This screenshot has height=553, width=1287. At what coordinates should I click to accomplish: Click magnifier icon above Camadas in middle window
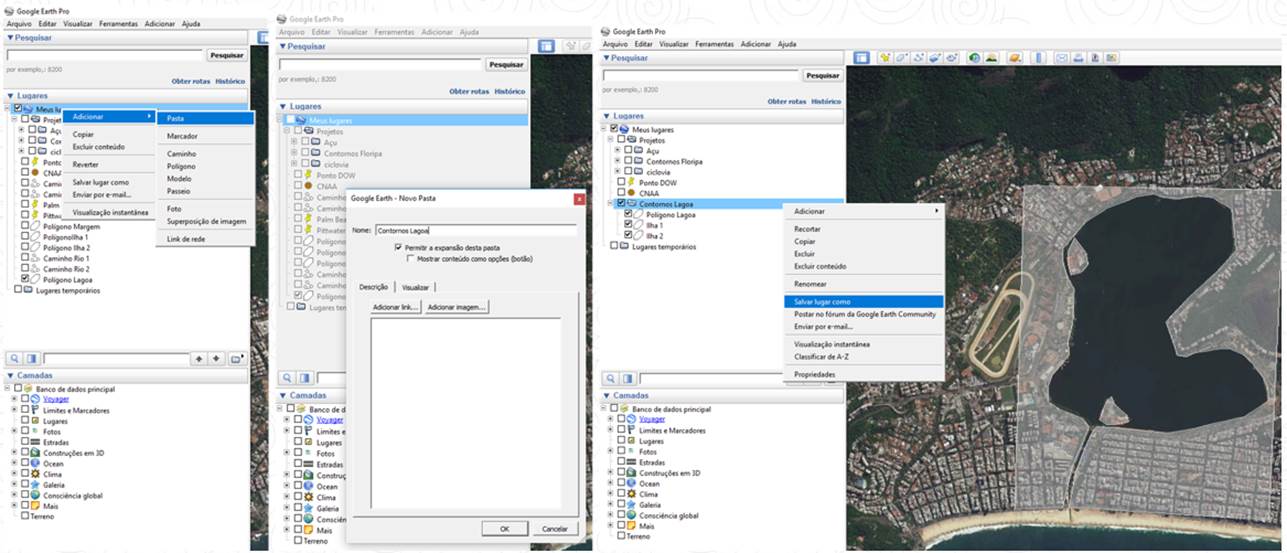click(x=287, y=377)
